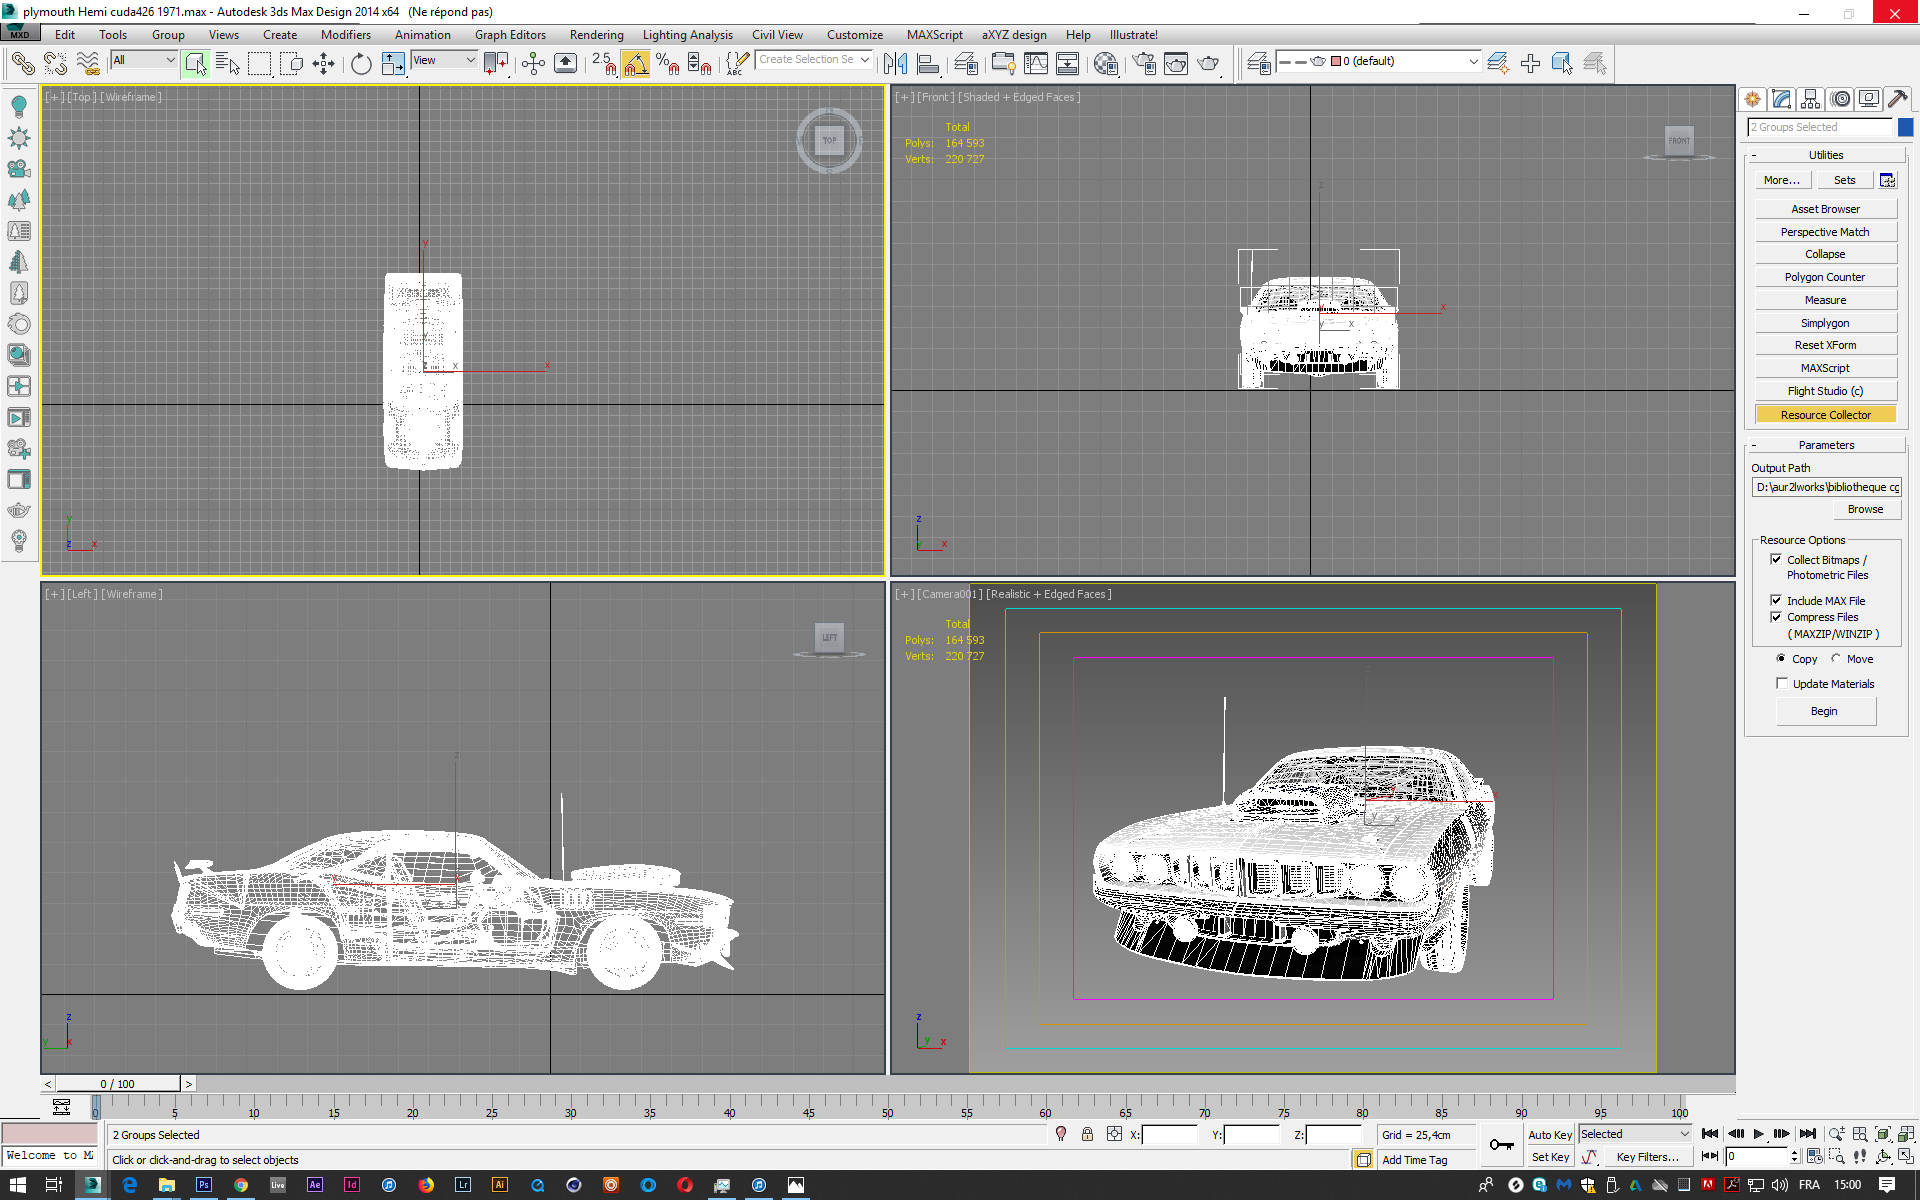Open the Create Selection Set dropdown
The width and height of the screenshot is (1920, 1200).
pos(814,60)
